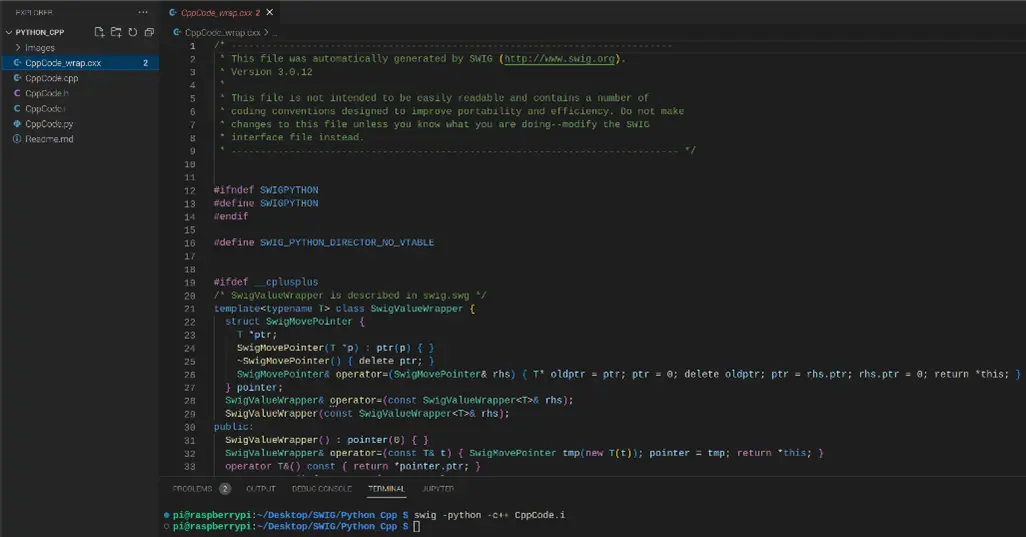Image resolution: width=1026 pixels, height=537 pixels.
Task: Open the Jupyter panel tab
Action: 438,489
